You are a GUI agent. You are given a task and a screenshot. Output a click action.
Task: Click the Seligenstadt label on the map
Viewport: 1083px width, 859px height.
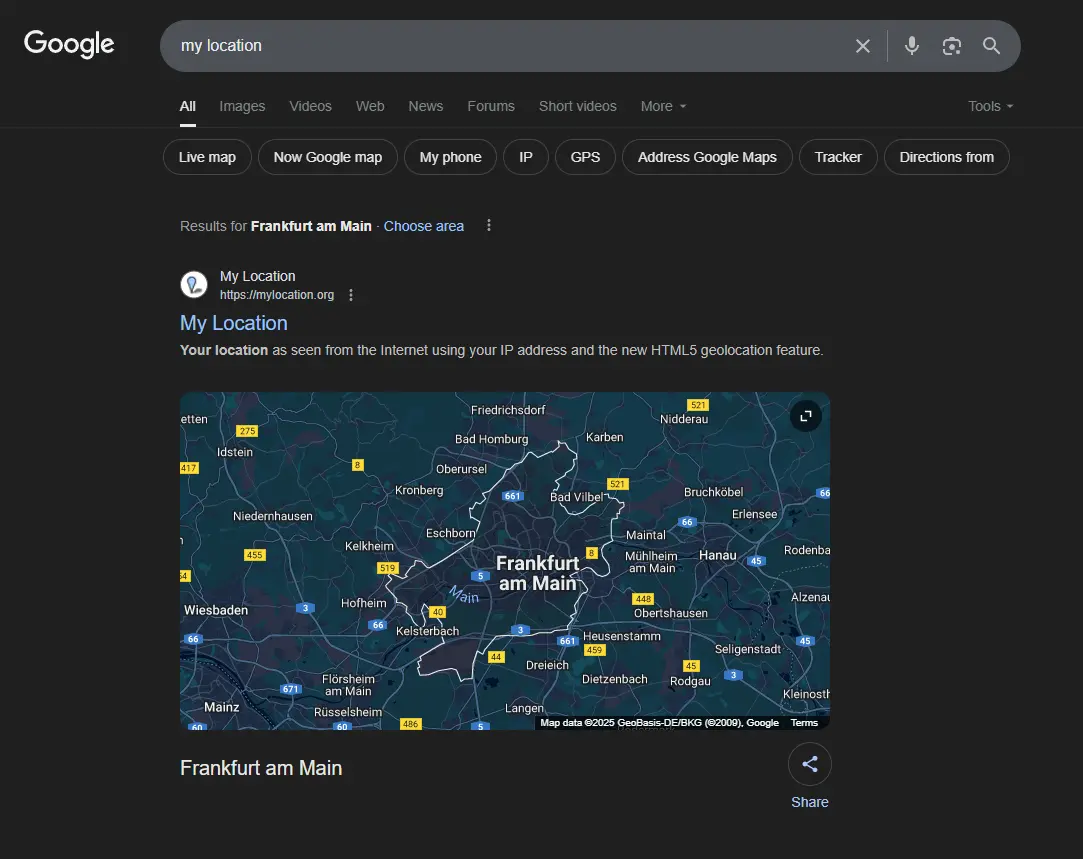(x=747, y=649)
